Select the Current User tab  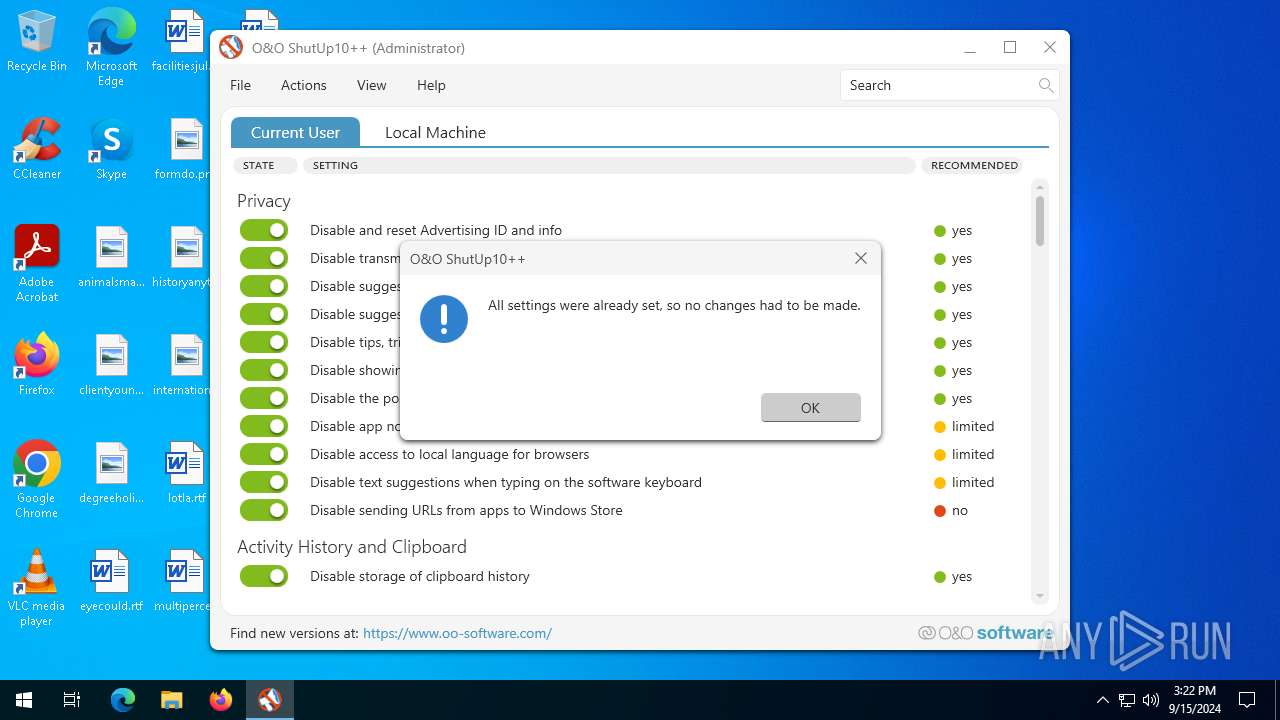[295, 132]
